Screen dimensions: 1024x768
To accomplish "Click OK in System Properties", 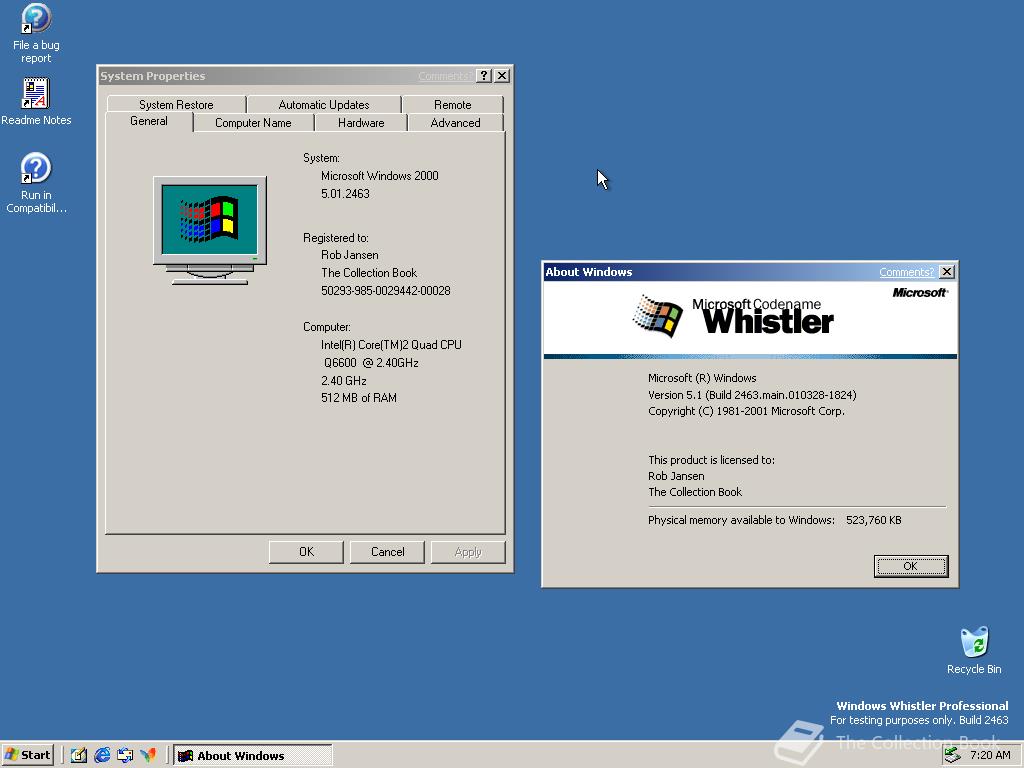I will coord(306,552).
